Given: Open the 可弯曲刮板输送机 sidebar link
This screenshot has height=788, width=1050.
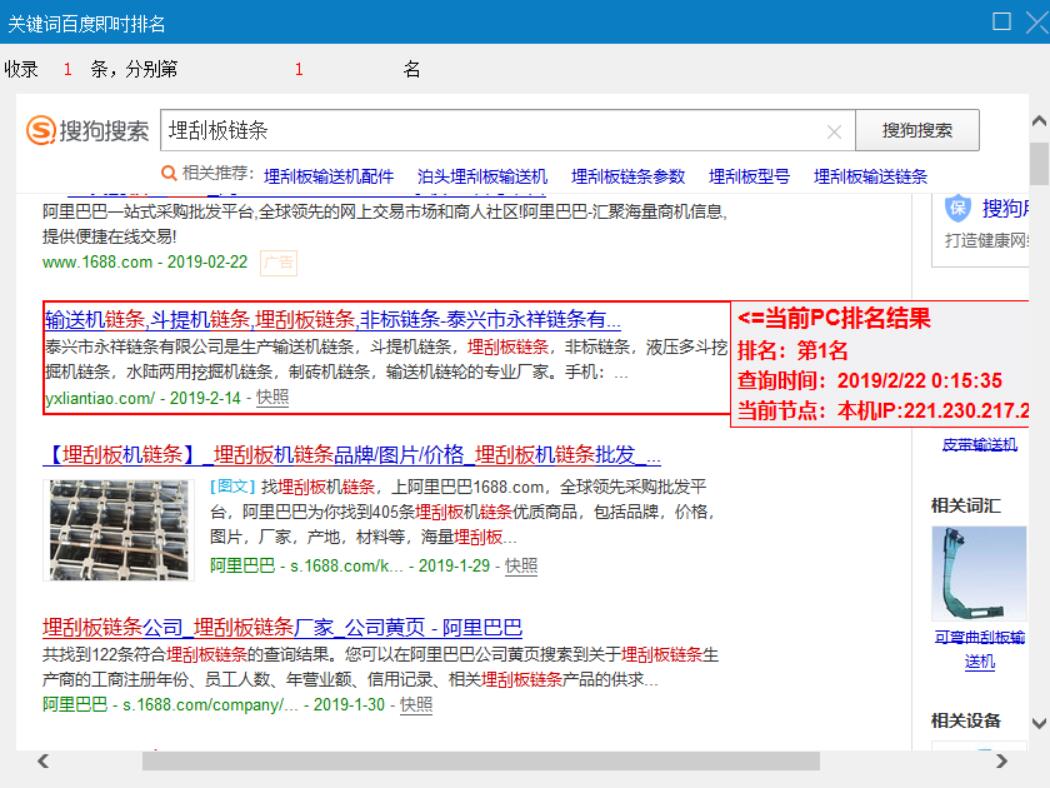Looking at the screenshot, I should [979, 649].
